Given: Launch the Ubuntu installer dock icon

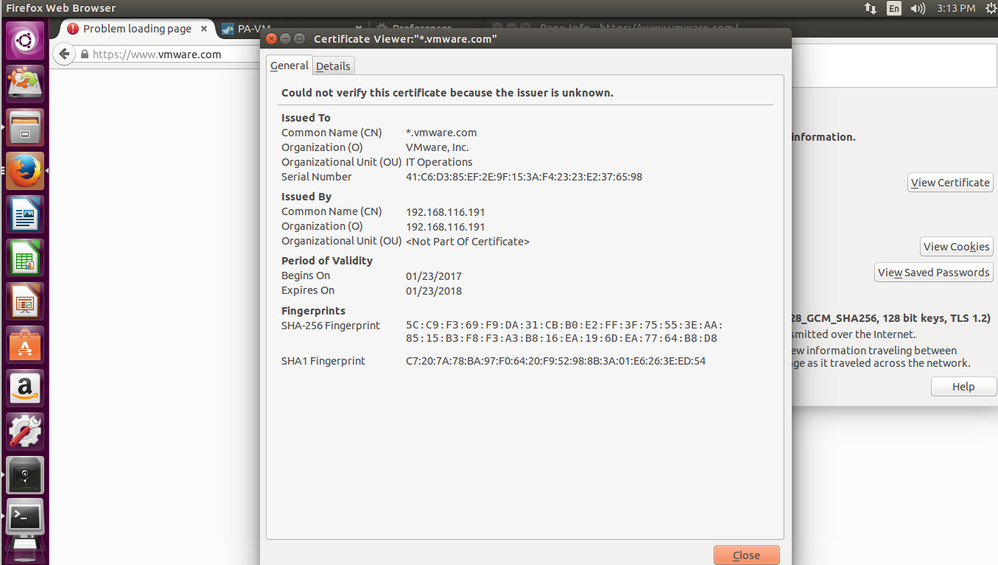Looking at the screenshot, I should click(25, 84).
